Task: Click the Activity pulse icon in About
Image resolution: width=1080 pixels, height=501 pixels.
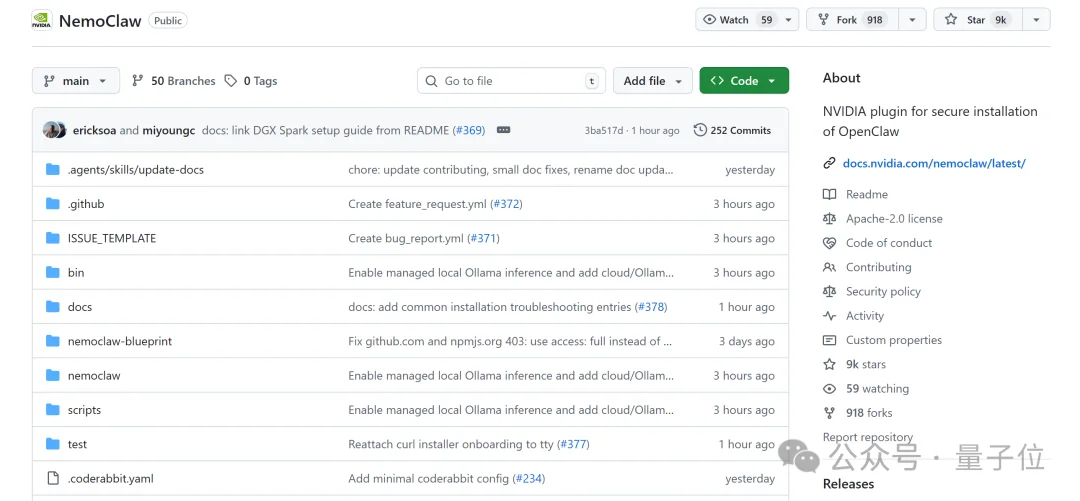Action: [x=829, y=316]
